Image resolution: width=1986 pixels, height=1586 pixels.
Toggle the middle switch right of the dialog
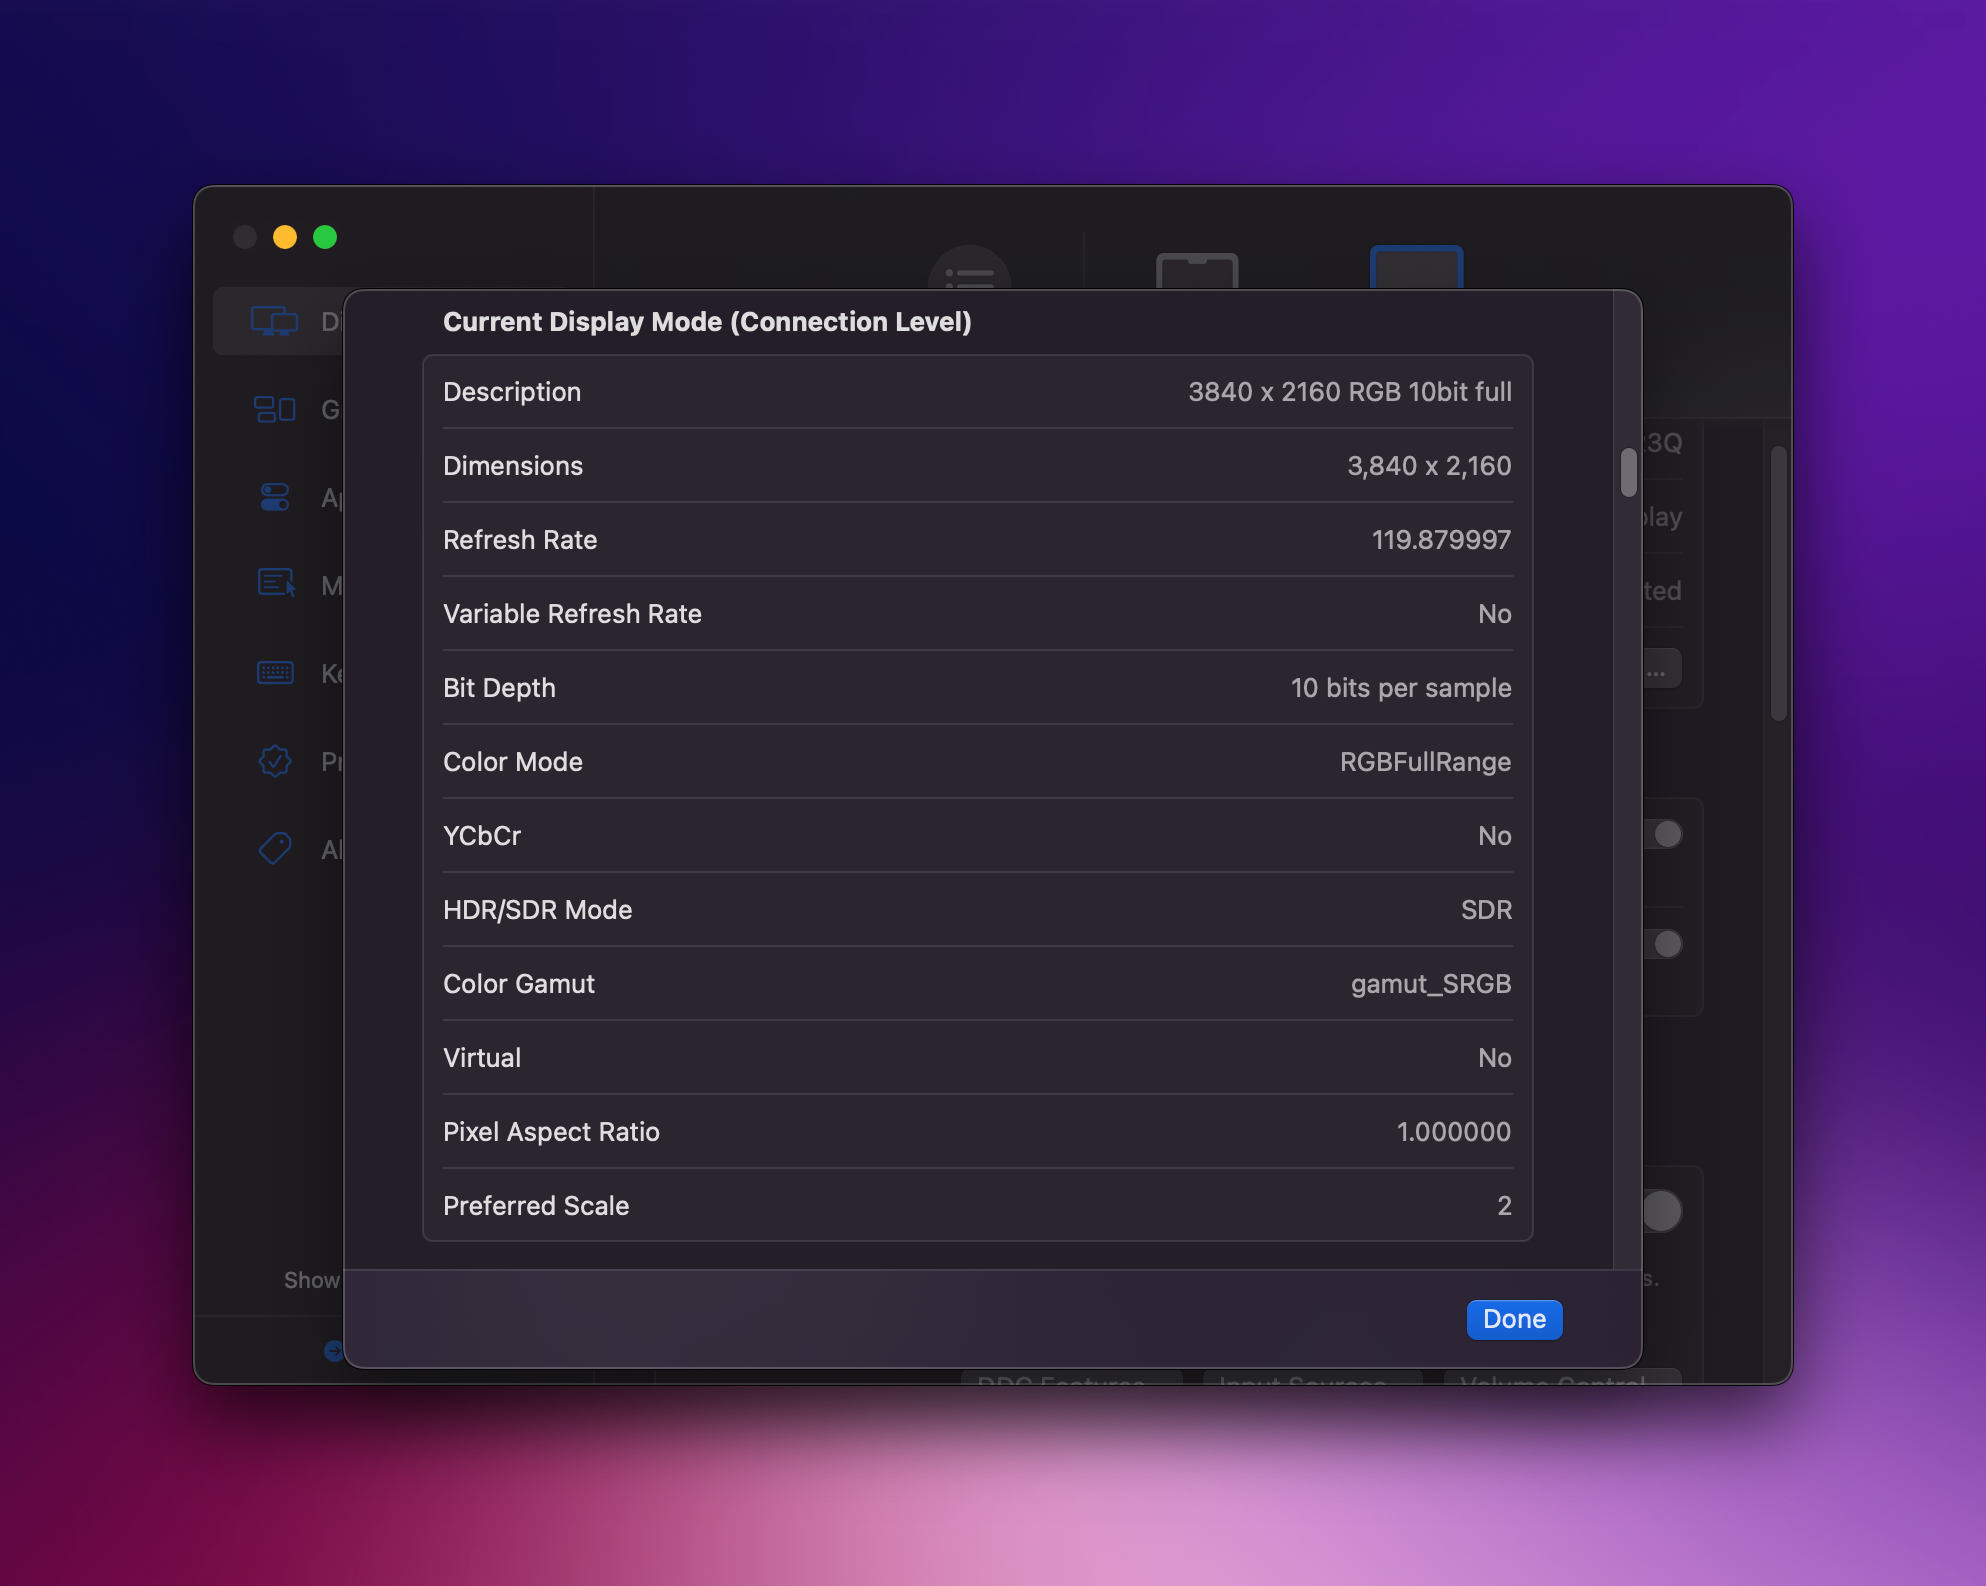(1665, 944)
